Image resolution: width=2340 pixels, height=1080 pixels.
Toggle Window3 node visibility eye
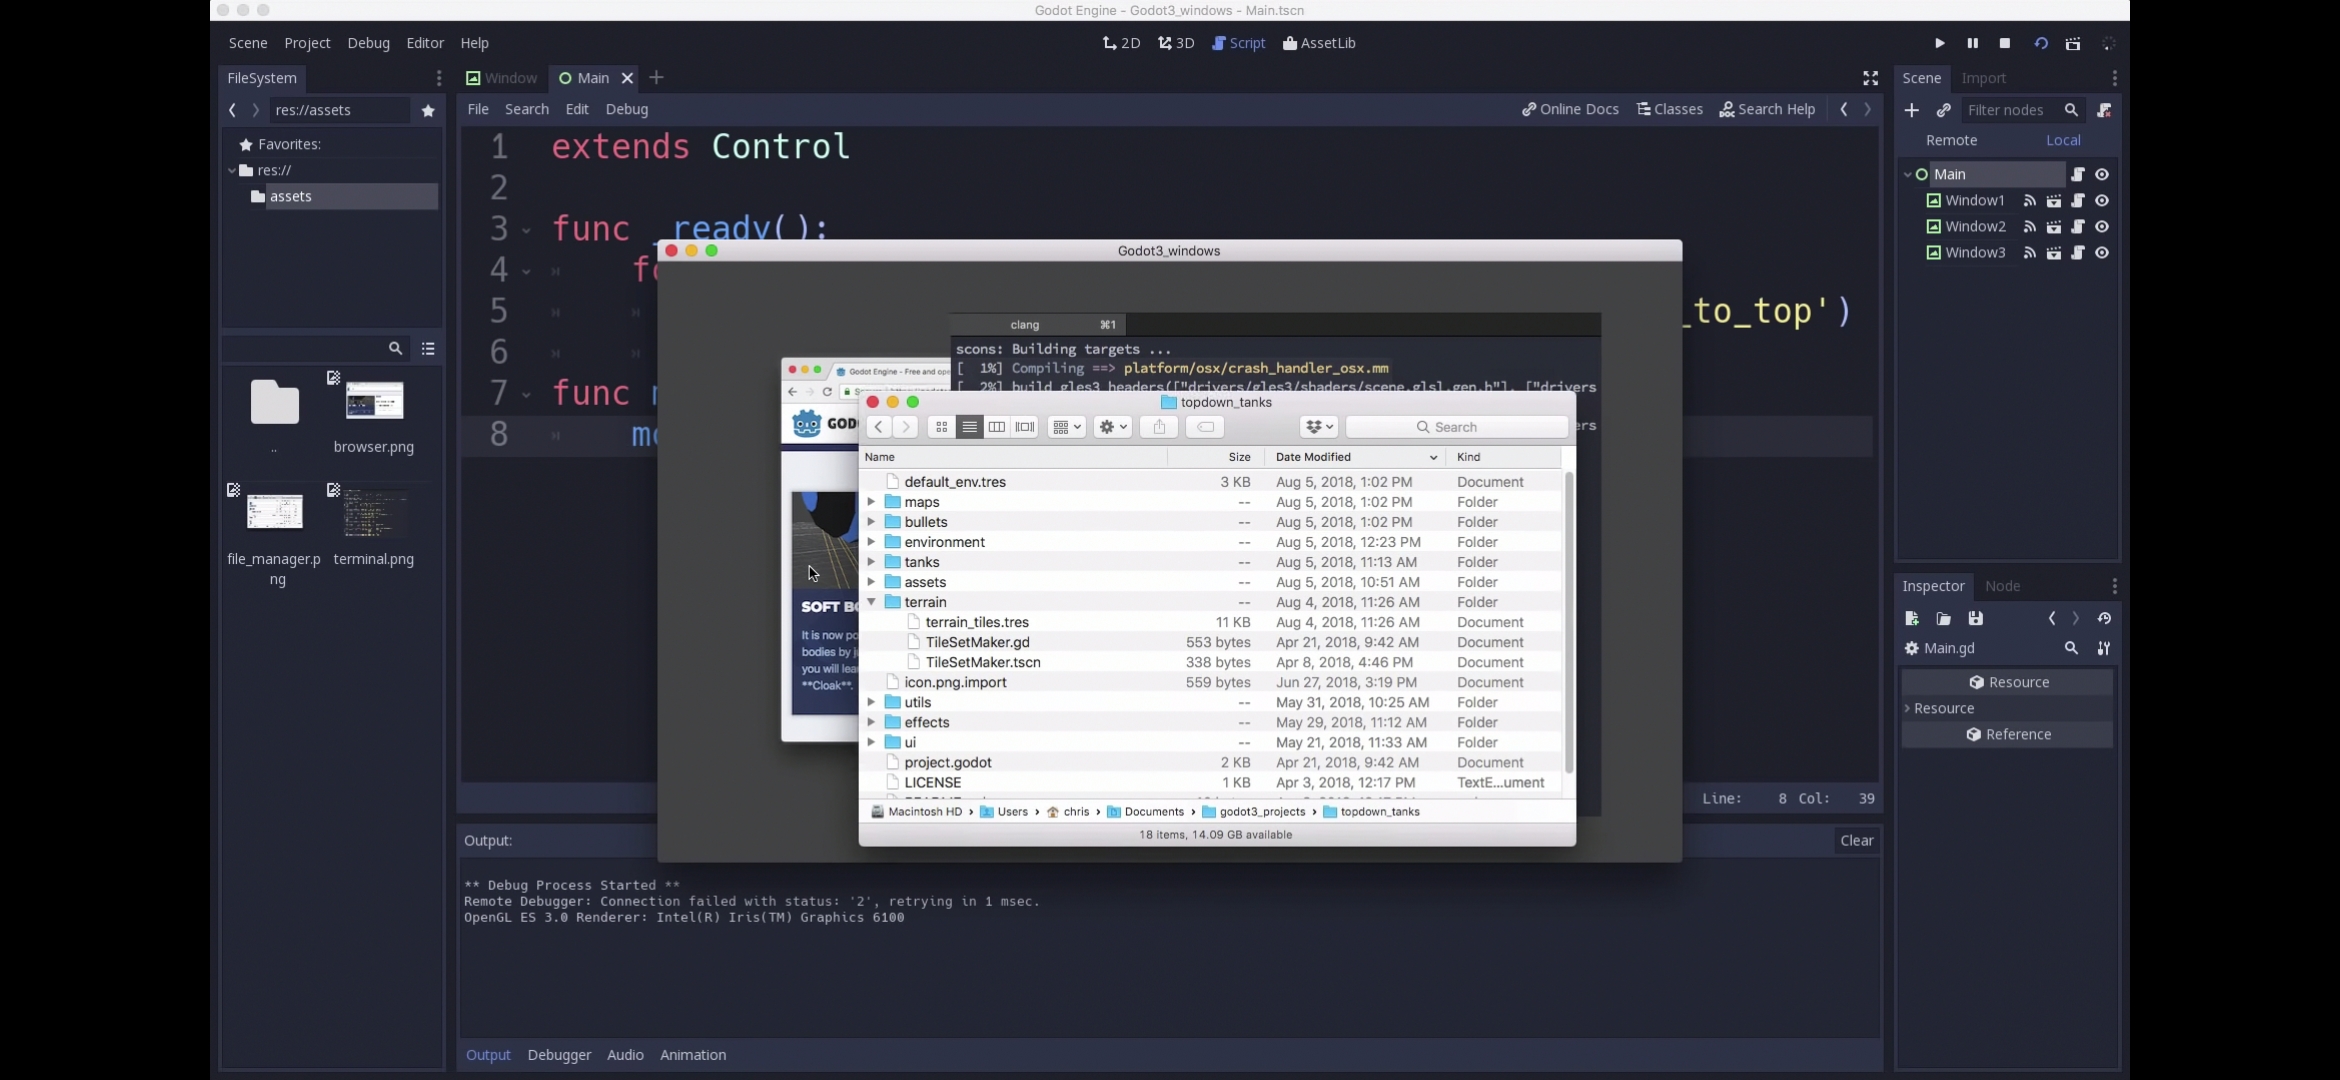tap(2102, 253)
